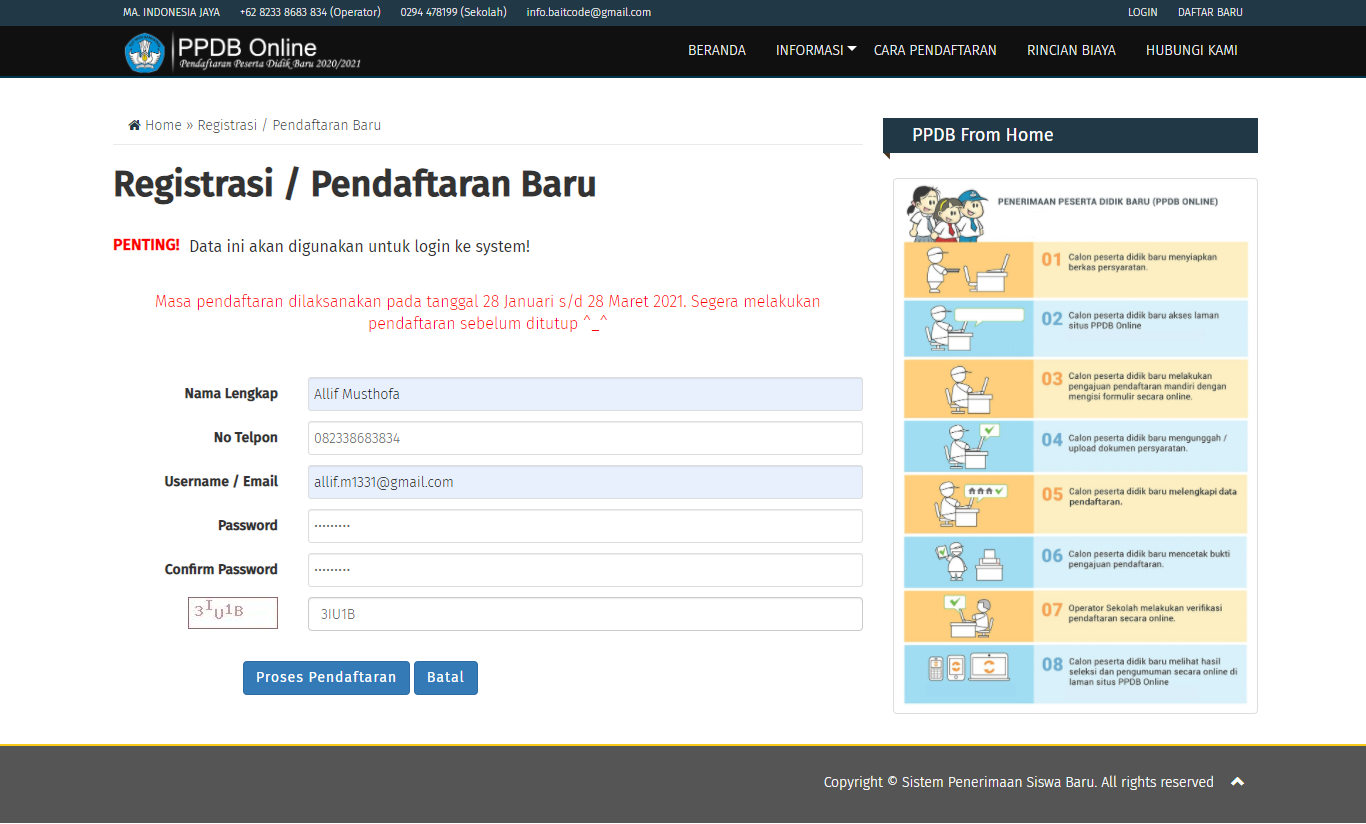
Task: Go to CARA PENDAFTARAN page
Action: 935,50
